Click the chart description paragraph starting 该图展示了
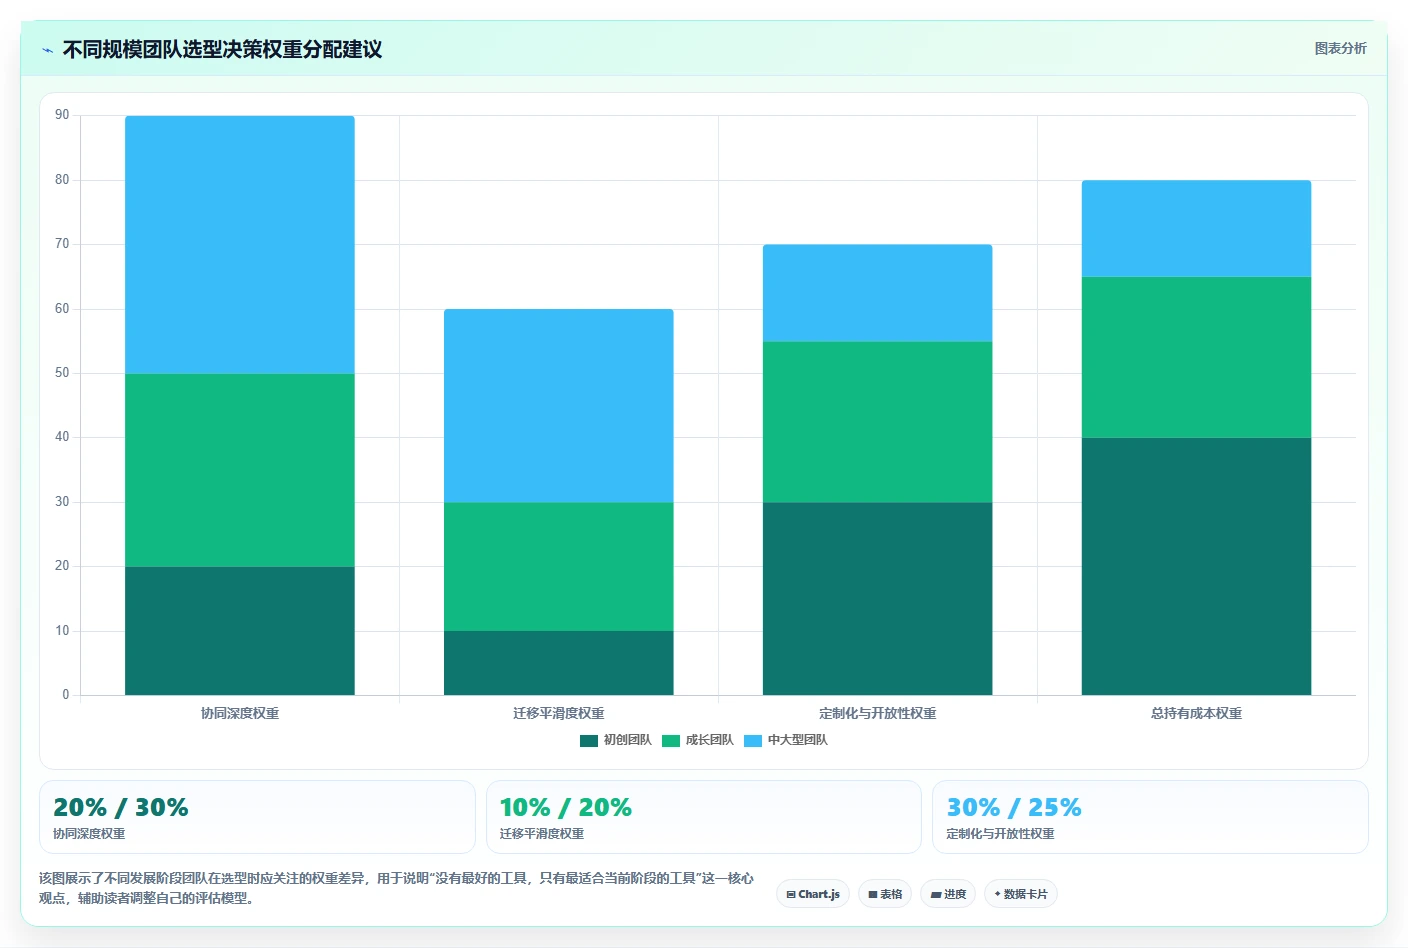The height and width of the screenshot is (948, 1408). (396, 888)
